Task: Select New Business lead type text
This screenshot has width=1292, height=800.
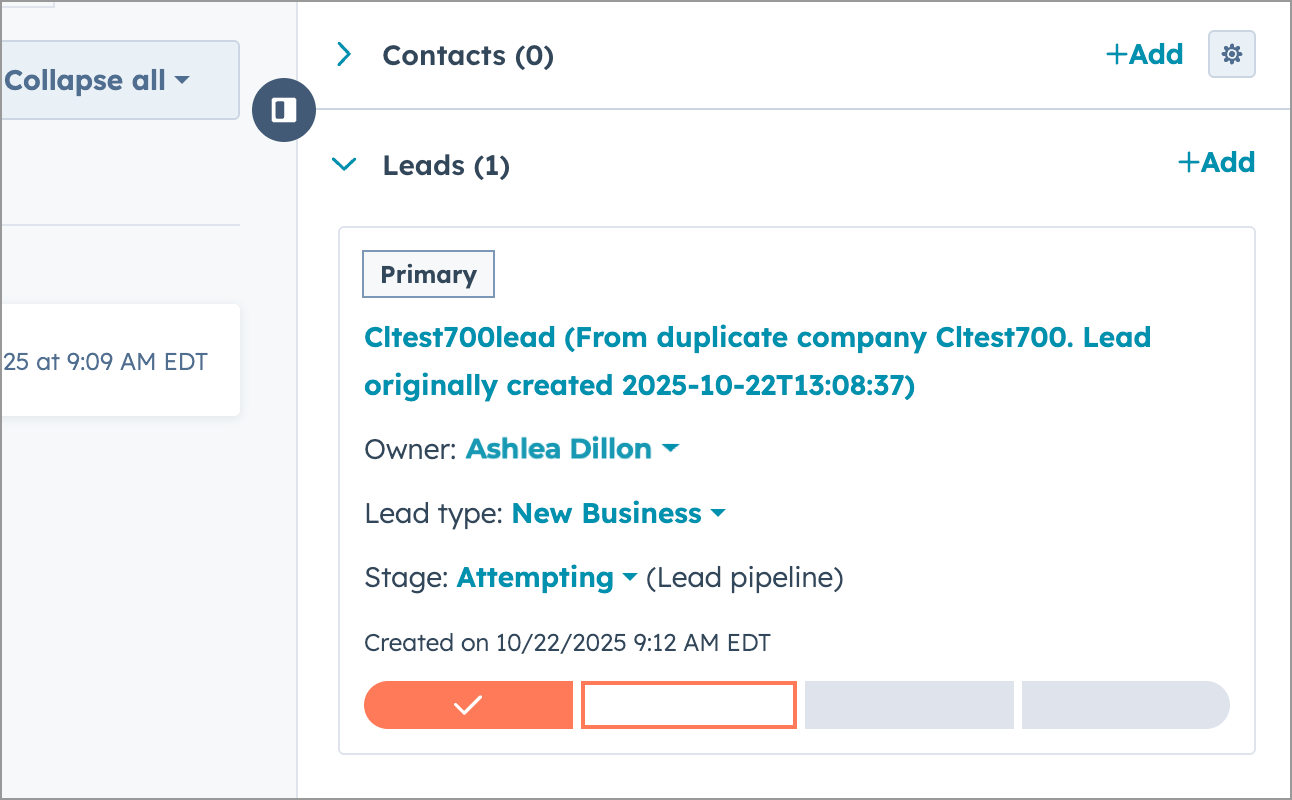Action: tap(605, 513)
